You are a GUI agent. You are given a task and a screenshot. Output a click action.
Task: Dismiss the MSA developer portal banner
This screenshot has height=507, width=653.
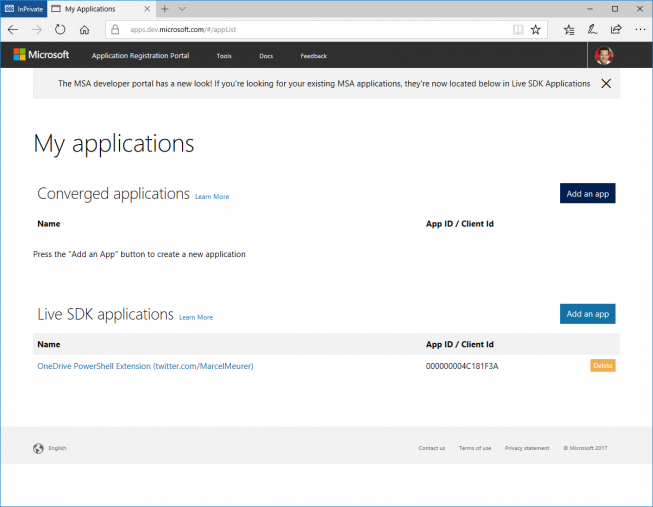[x=606, y=84]
